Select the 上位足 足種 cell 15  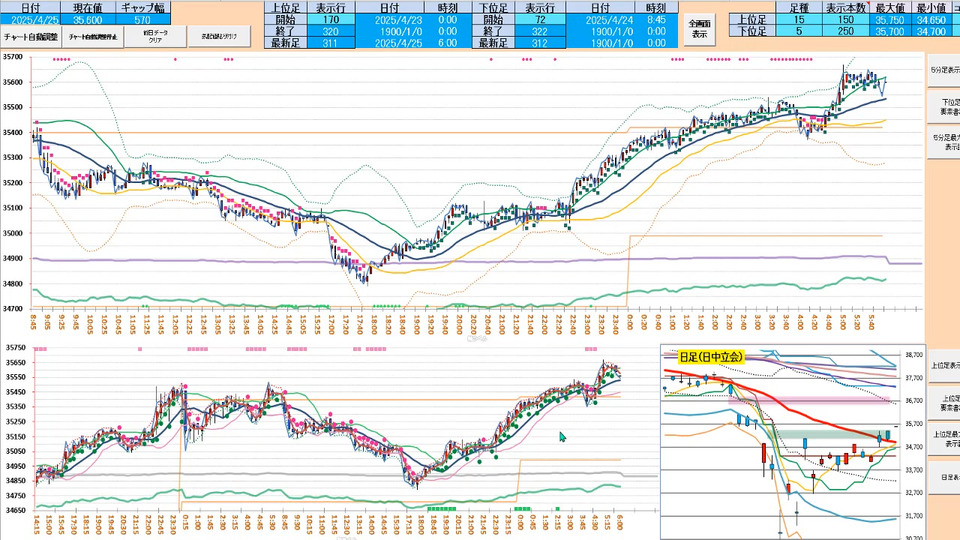pyautogui.click(x=798, y=20)
